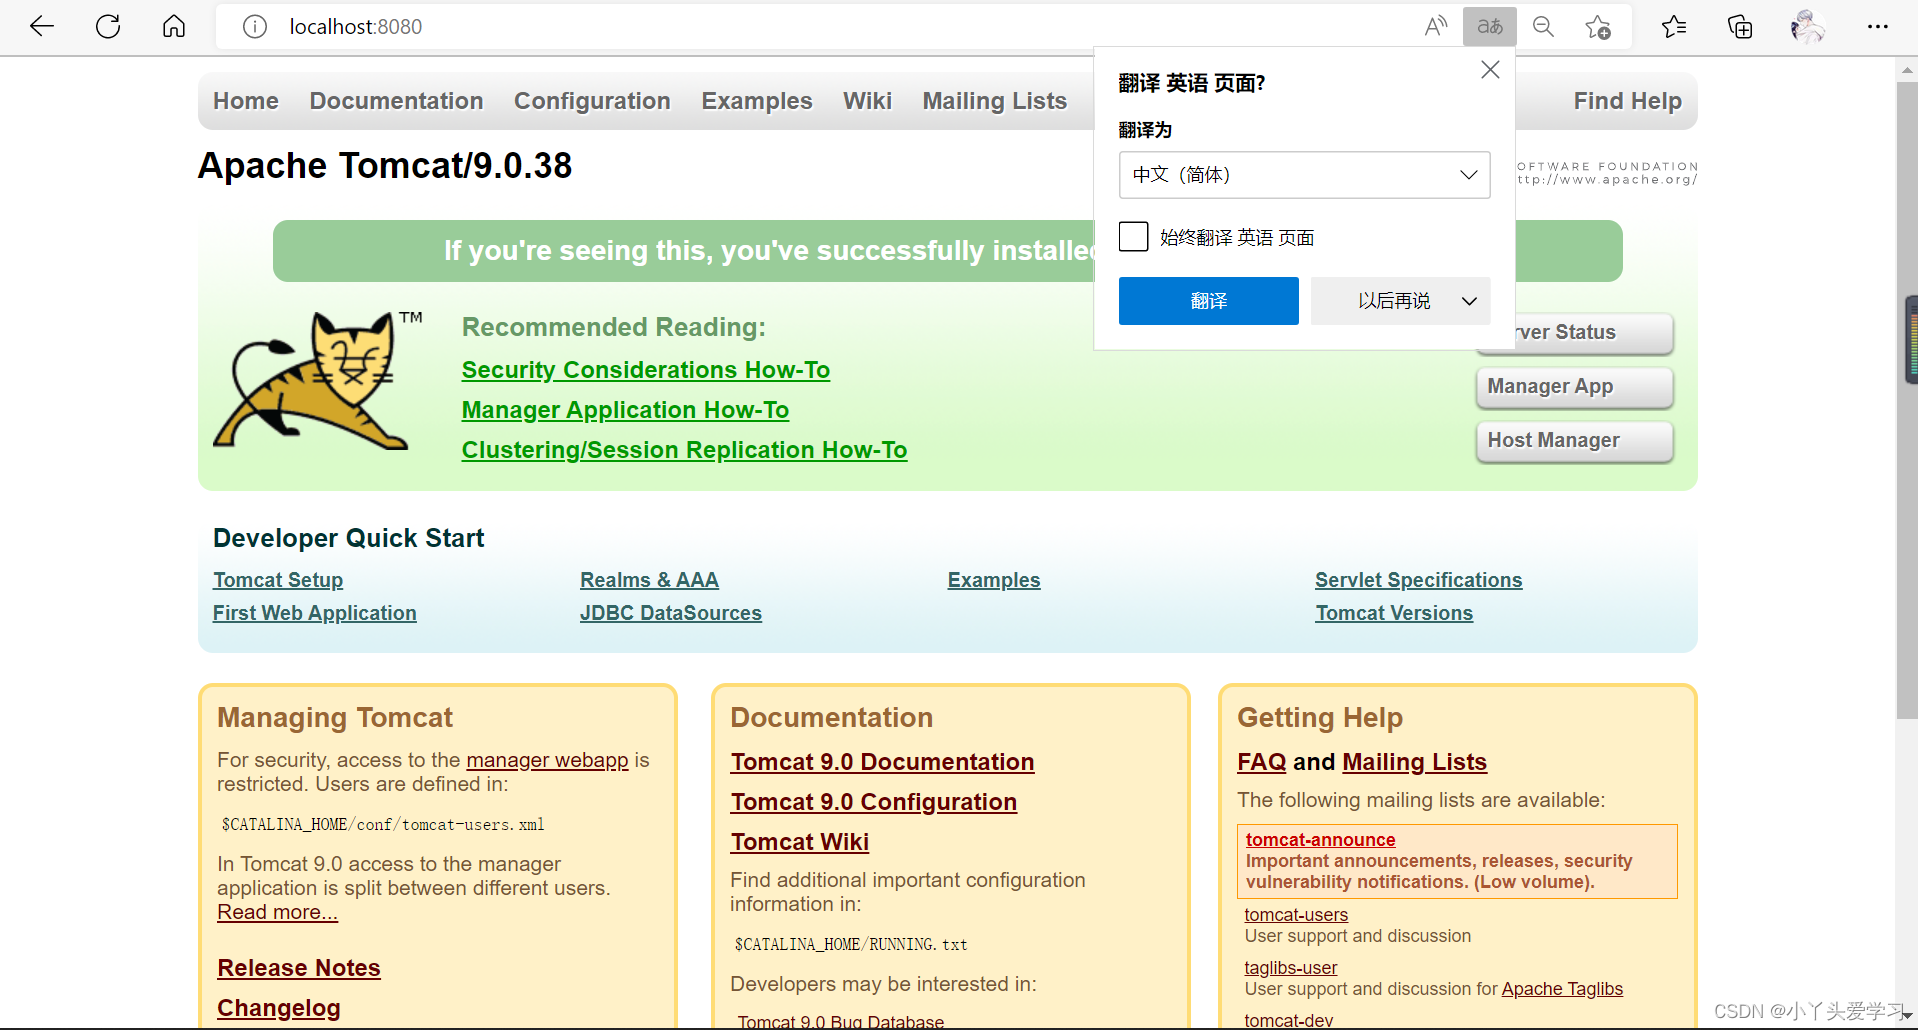Open the Home nav item
Image resolution: width=1918 pixels, height=1030 pixels.
(246, 101)
